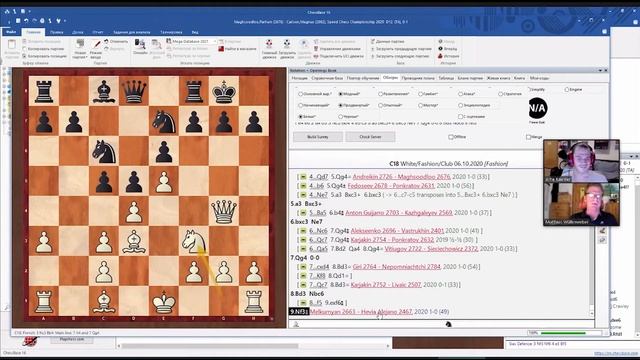
Task: Toggle the Merge checkbox
Action: click(529, 137)
